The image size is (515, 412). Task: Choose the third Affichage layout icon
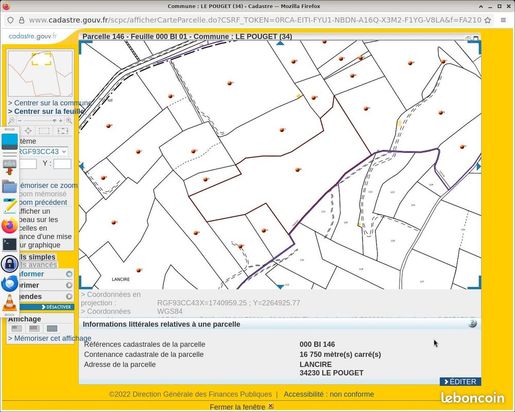tap(52, 329)
